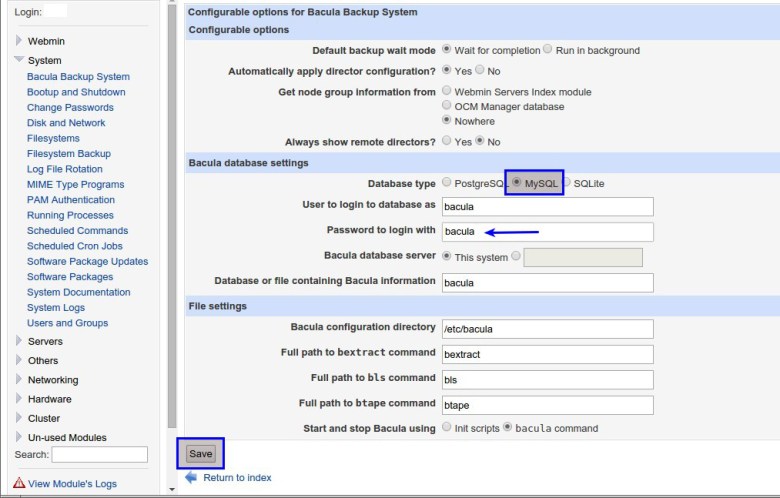780x498 pixels.
Task: Select Nowhere for node group information
Action: pyautogui.click(x=446, y=120)
